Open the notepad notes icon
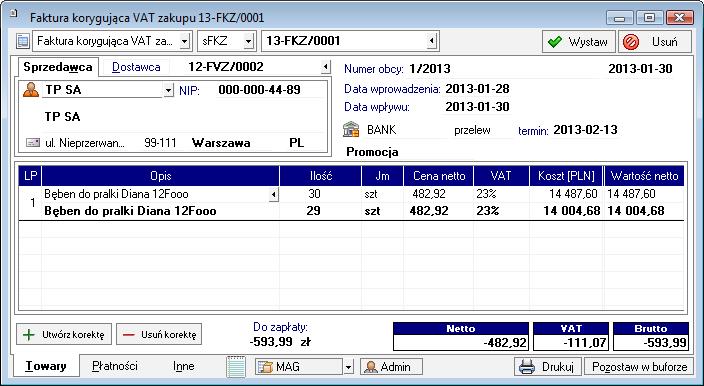704x386 pixels. [x=236, y=367]
